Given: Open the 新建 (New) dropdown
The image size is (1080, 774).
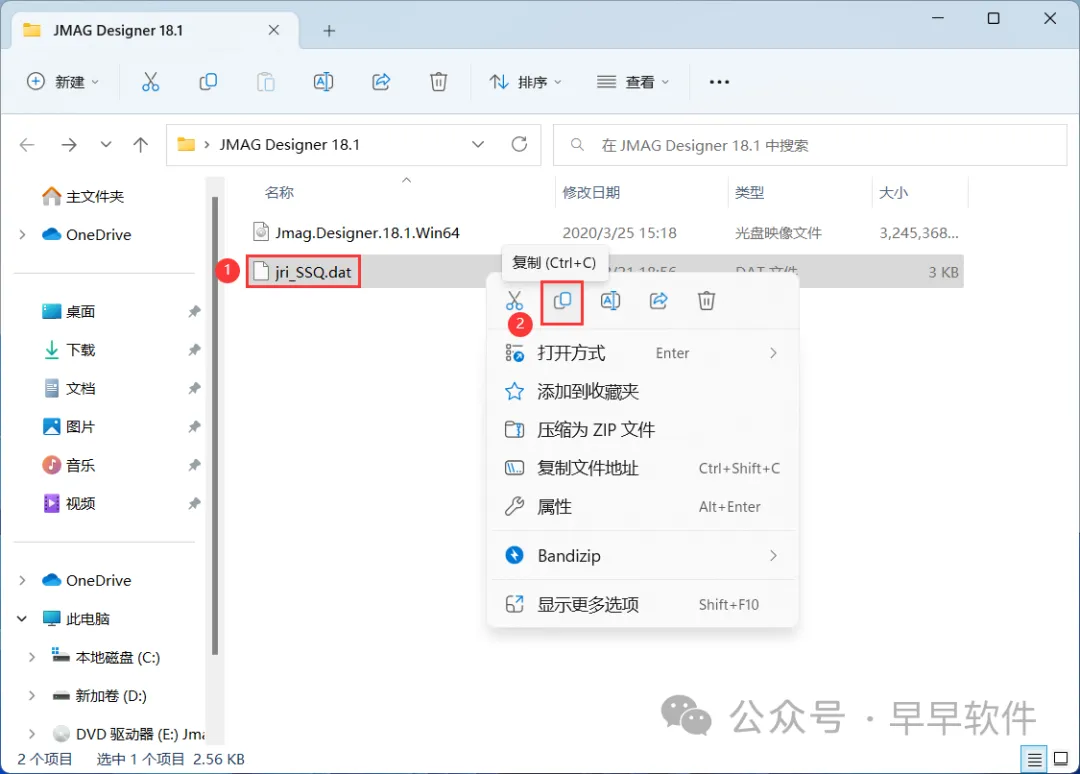Looking at the screenshot, I should tap(63, 82).
